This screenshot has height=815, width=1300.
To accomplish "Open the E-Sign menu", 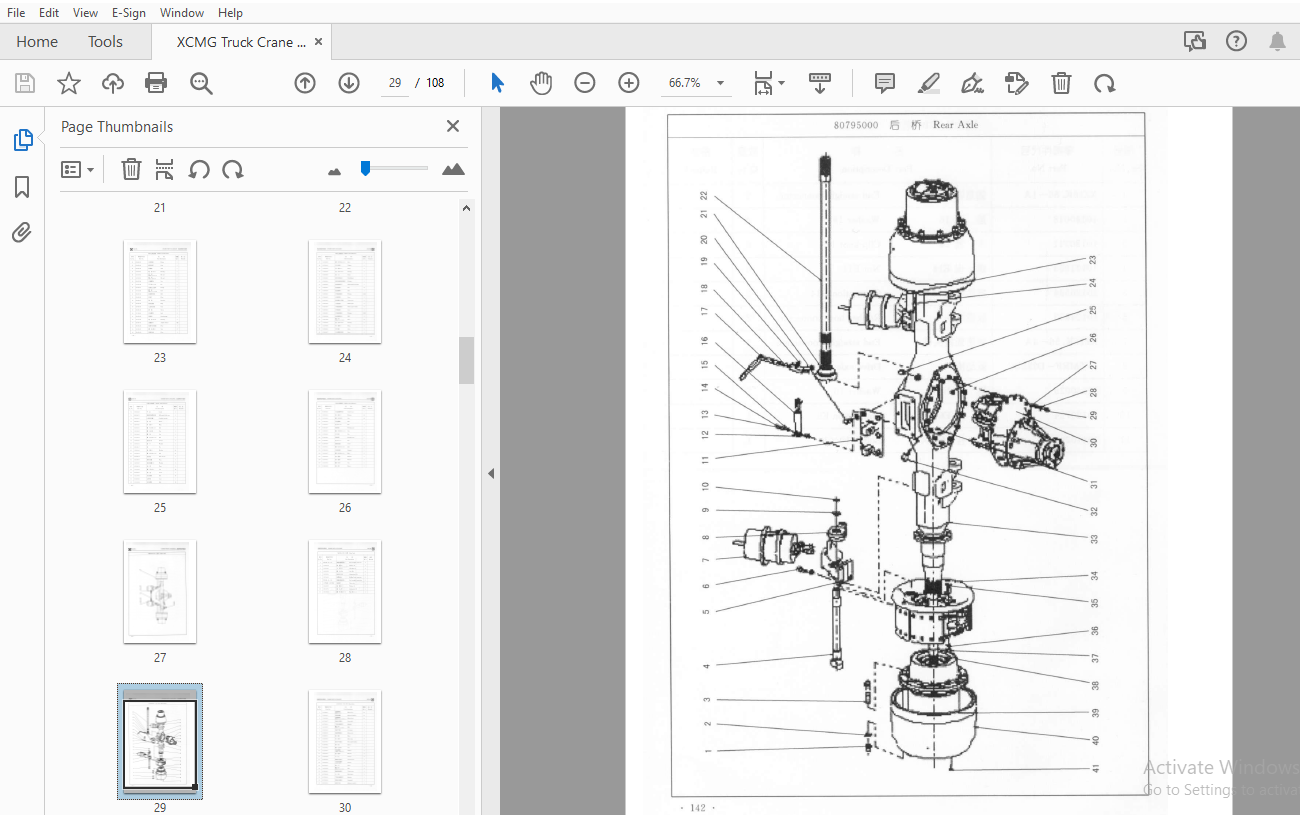I will (x=129, y=13).
